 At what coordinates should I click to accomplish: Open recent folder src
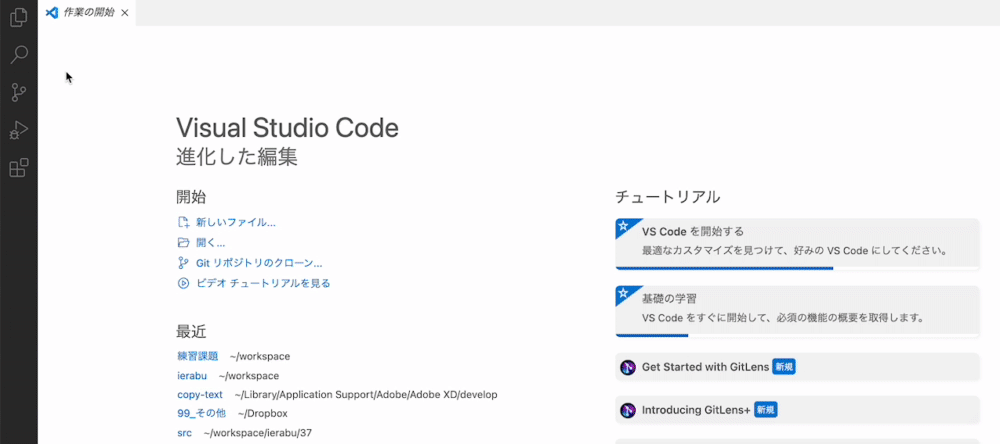tap(184, 433)
